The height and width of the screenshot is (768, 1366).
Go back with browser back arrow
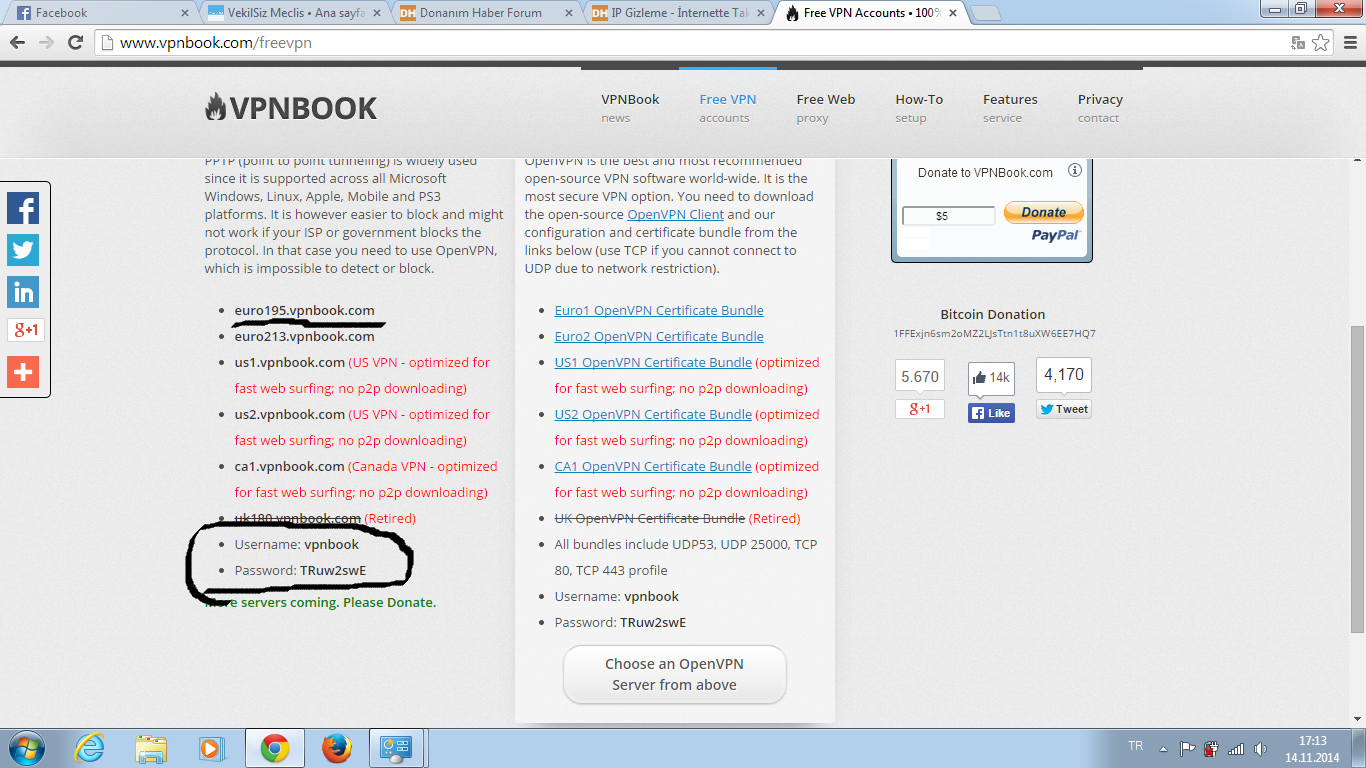pos(17,43)
